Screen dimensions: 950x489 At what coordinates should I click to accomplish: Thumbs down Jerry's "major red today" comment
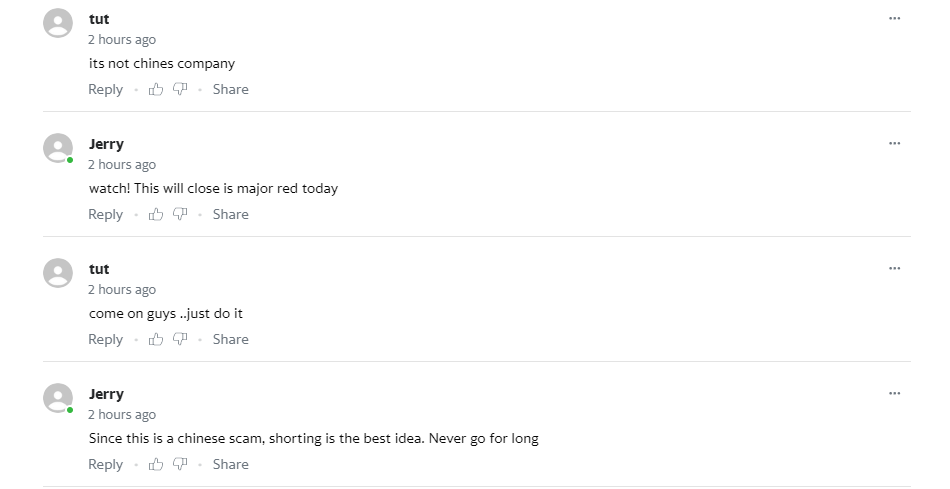[x=180, y=215]
